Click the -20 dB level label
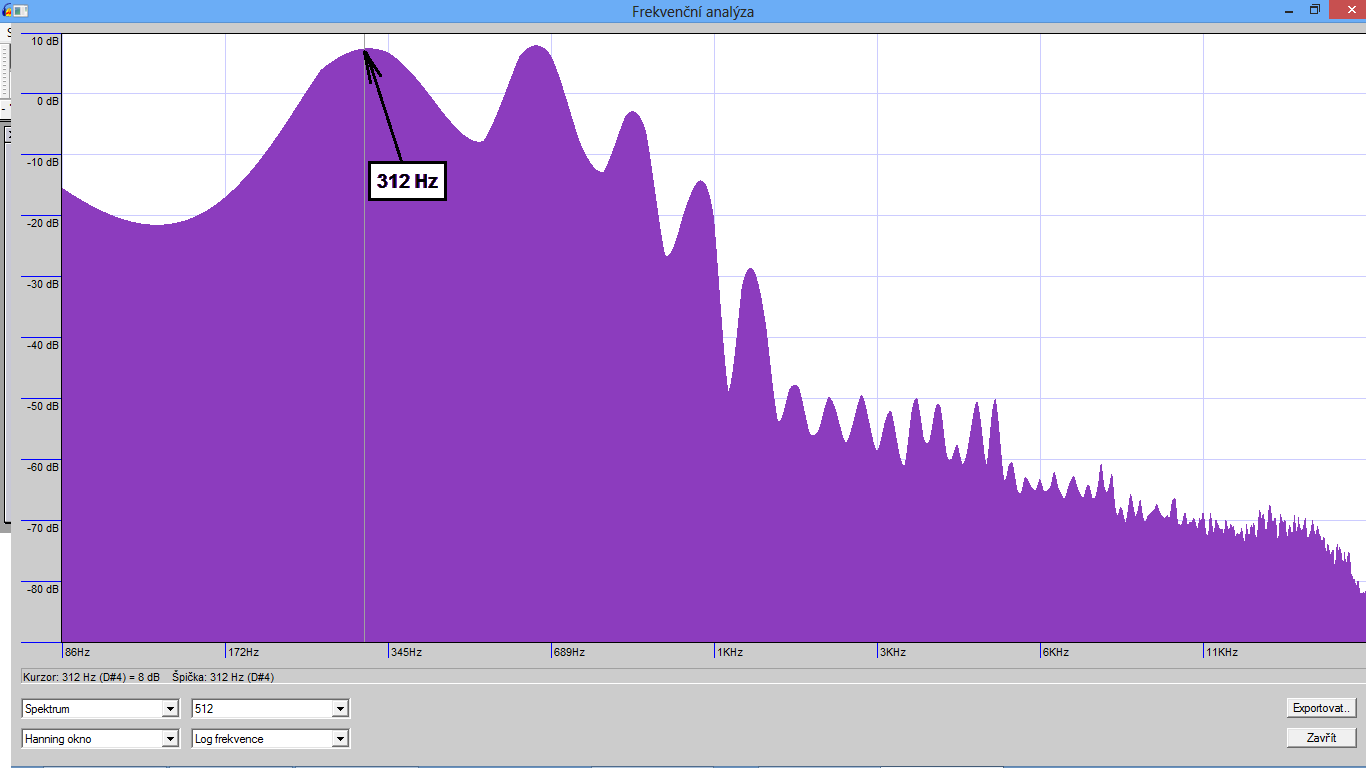The width and height of the screenshot is (1366, 768). 43,223
